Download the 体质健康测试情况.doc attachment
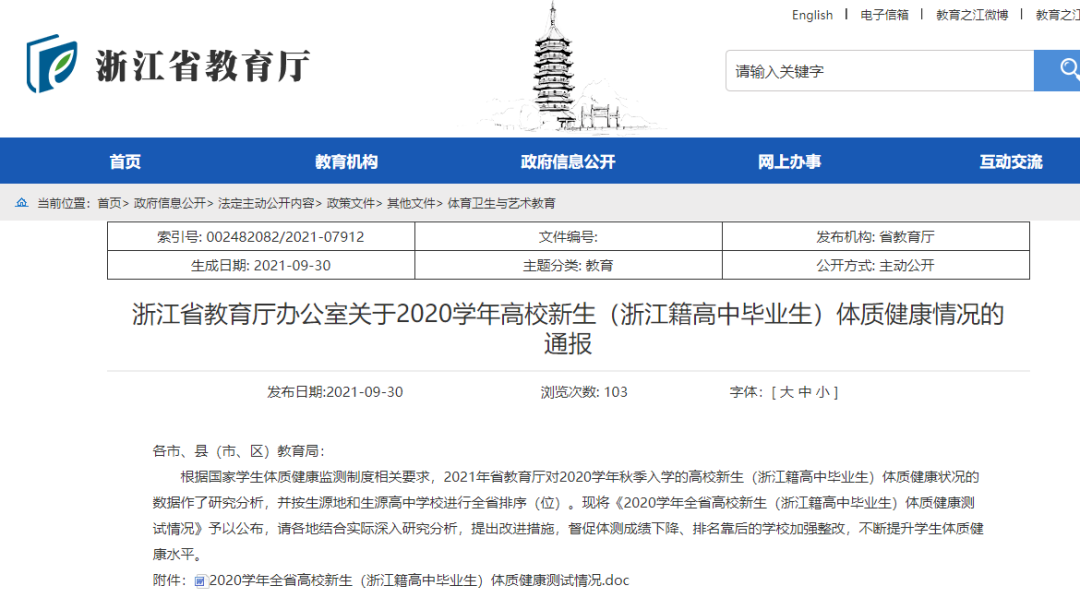This screenshot has height=598, width=1080. 419,580
